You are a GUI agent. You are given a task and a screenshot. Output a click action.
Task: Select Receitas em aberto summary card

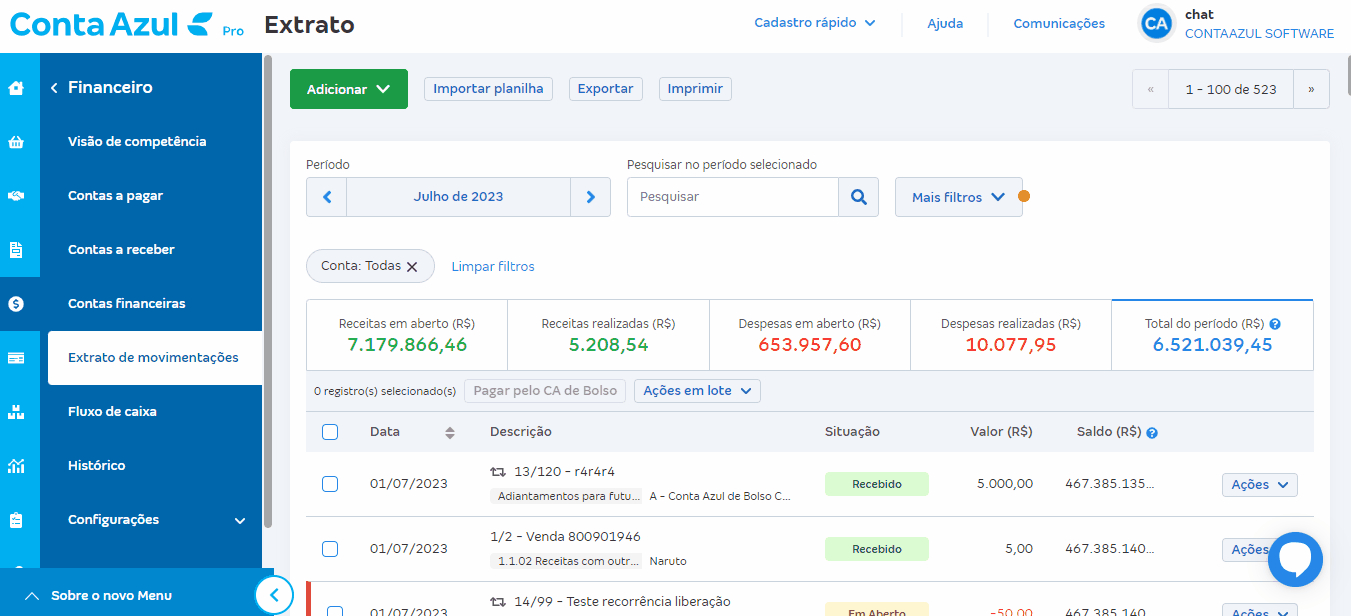point(407,335)
